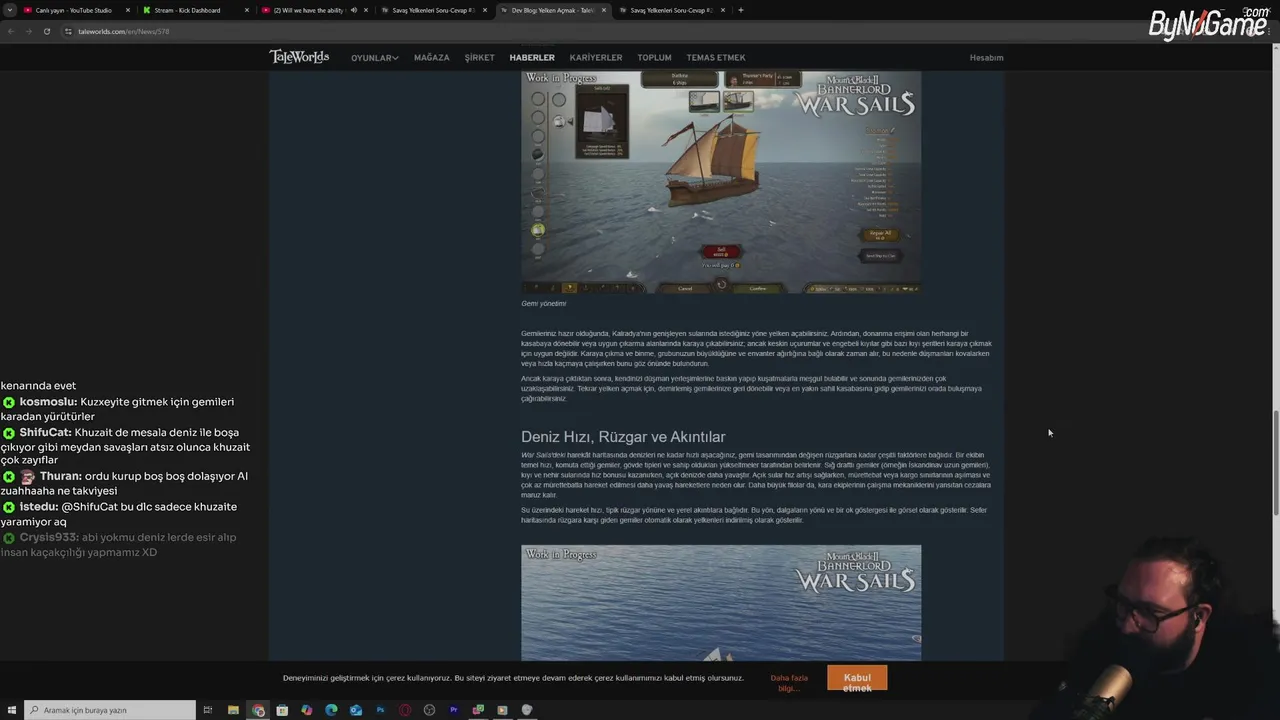The height and width of the screenshot is (720, 1280).
Task: Go back to the previous page
Action: point(11,31)
